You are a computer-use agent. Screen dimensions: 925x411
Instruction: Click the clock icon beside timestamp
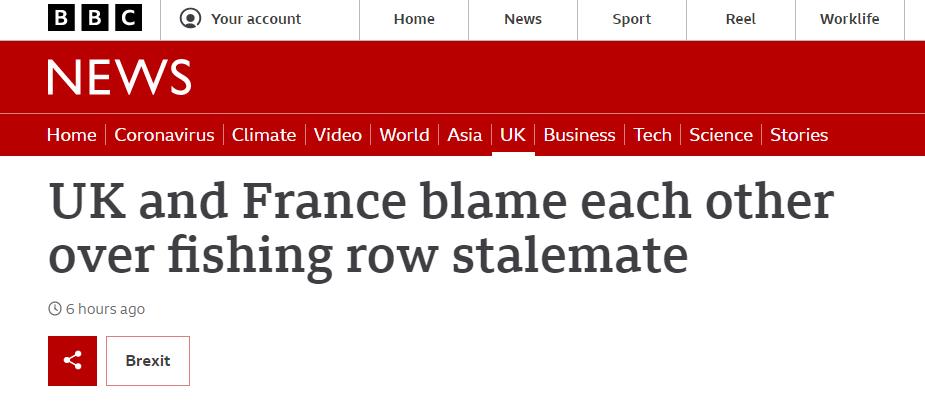tap(55, 308)
